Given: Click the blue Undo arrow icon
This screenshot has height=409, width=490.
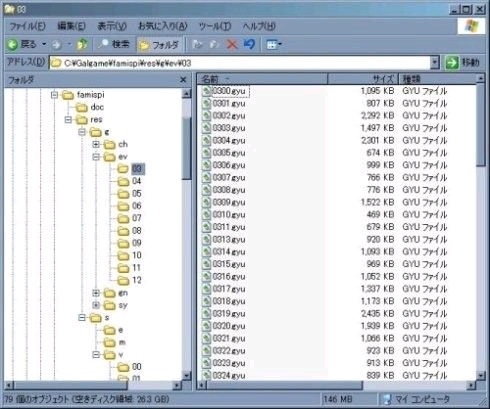Looking at the screenshot, I should pos(249,44).
